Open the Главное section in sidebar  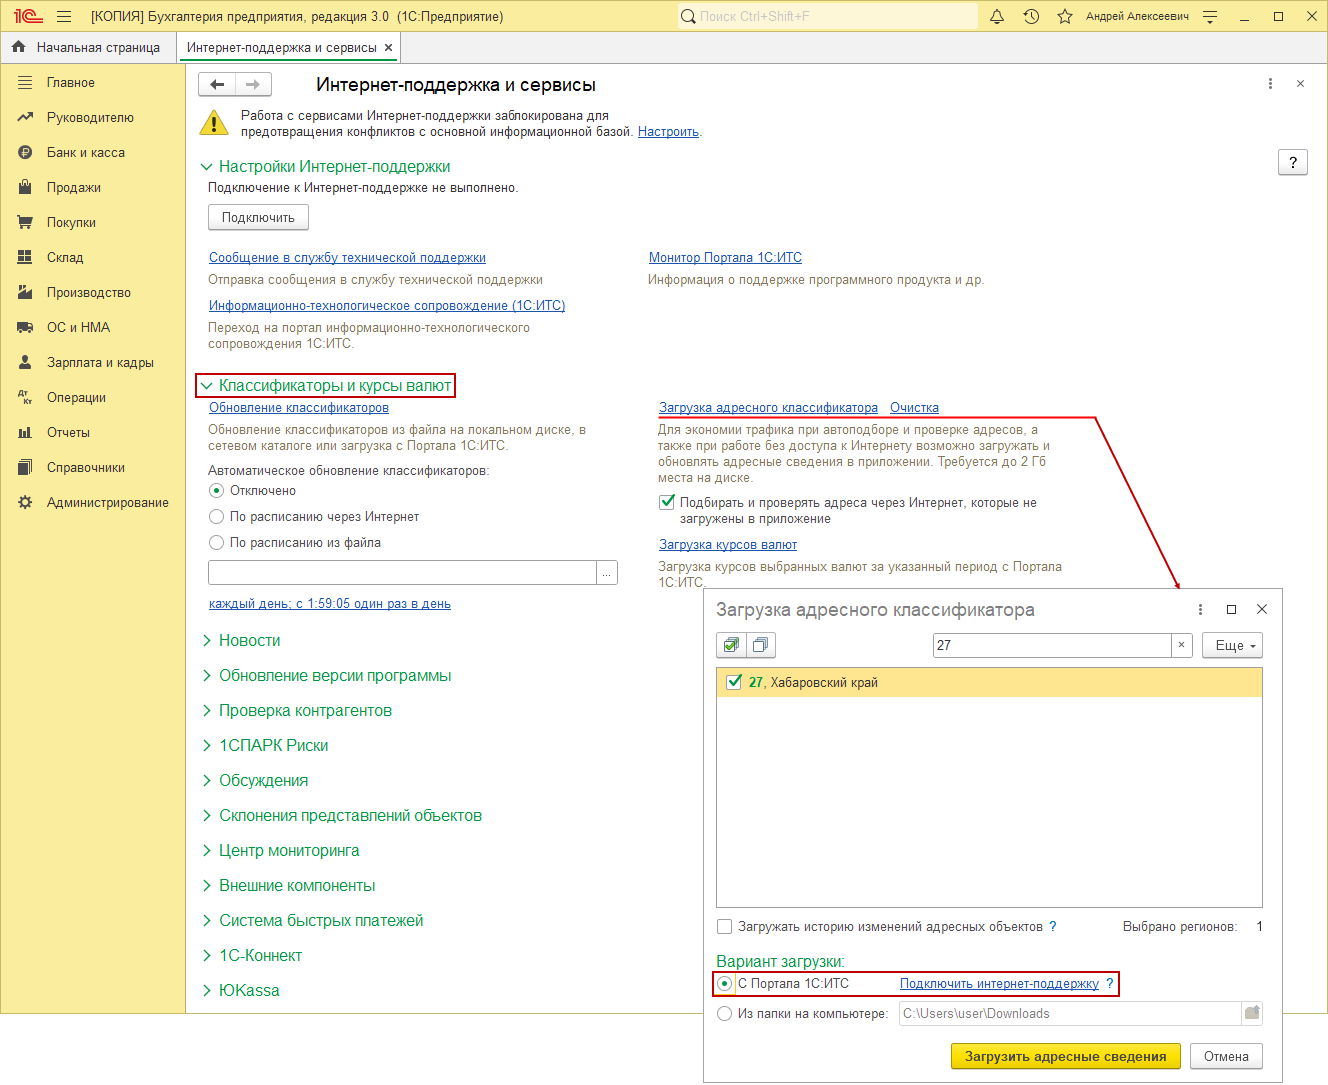[71, 83]
